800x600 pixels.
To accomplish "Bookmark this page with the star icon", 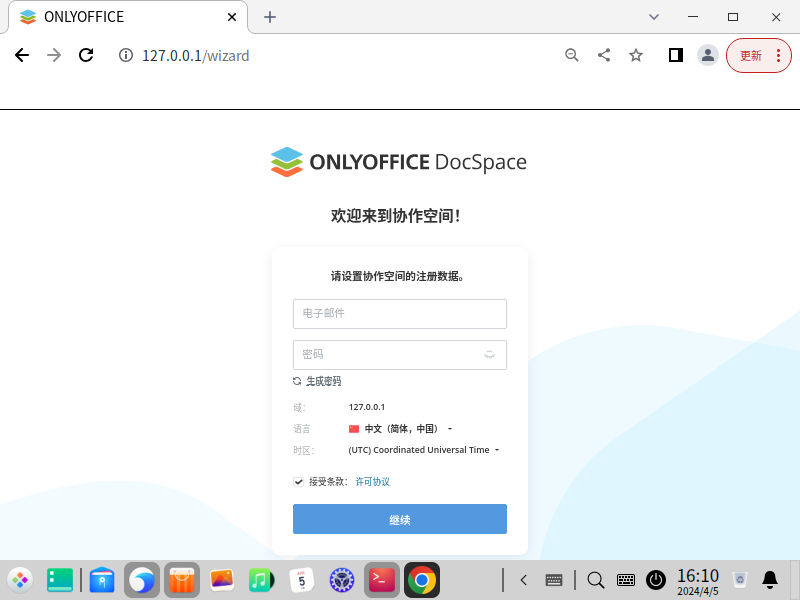I will click(636, 55).
